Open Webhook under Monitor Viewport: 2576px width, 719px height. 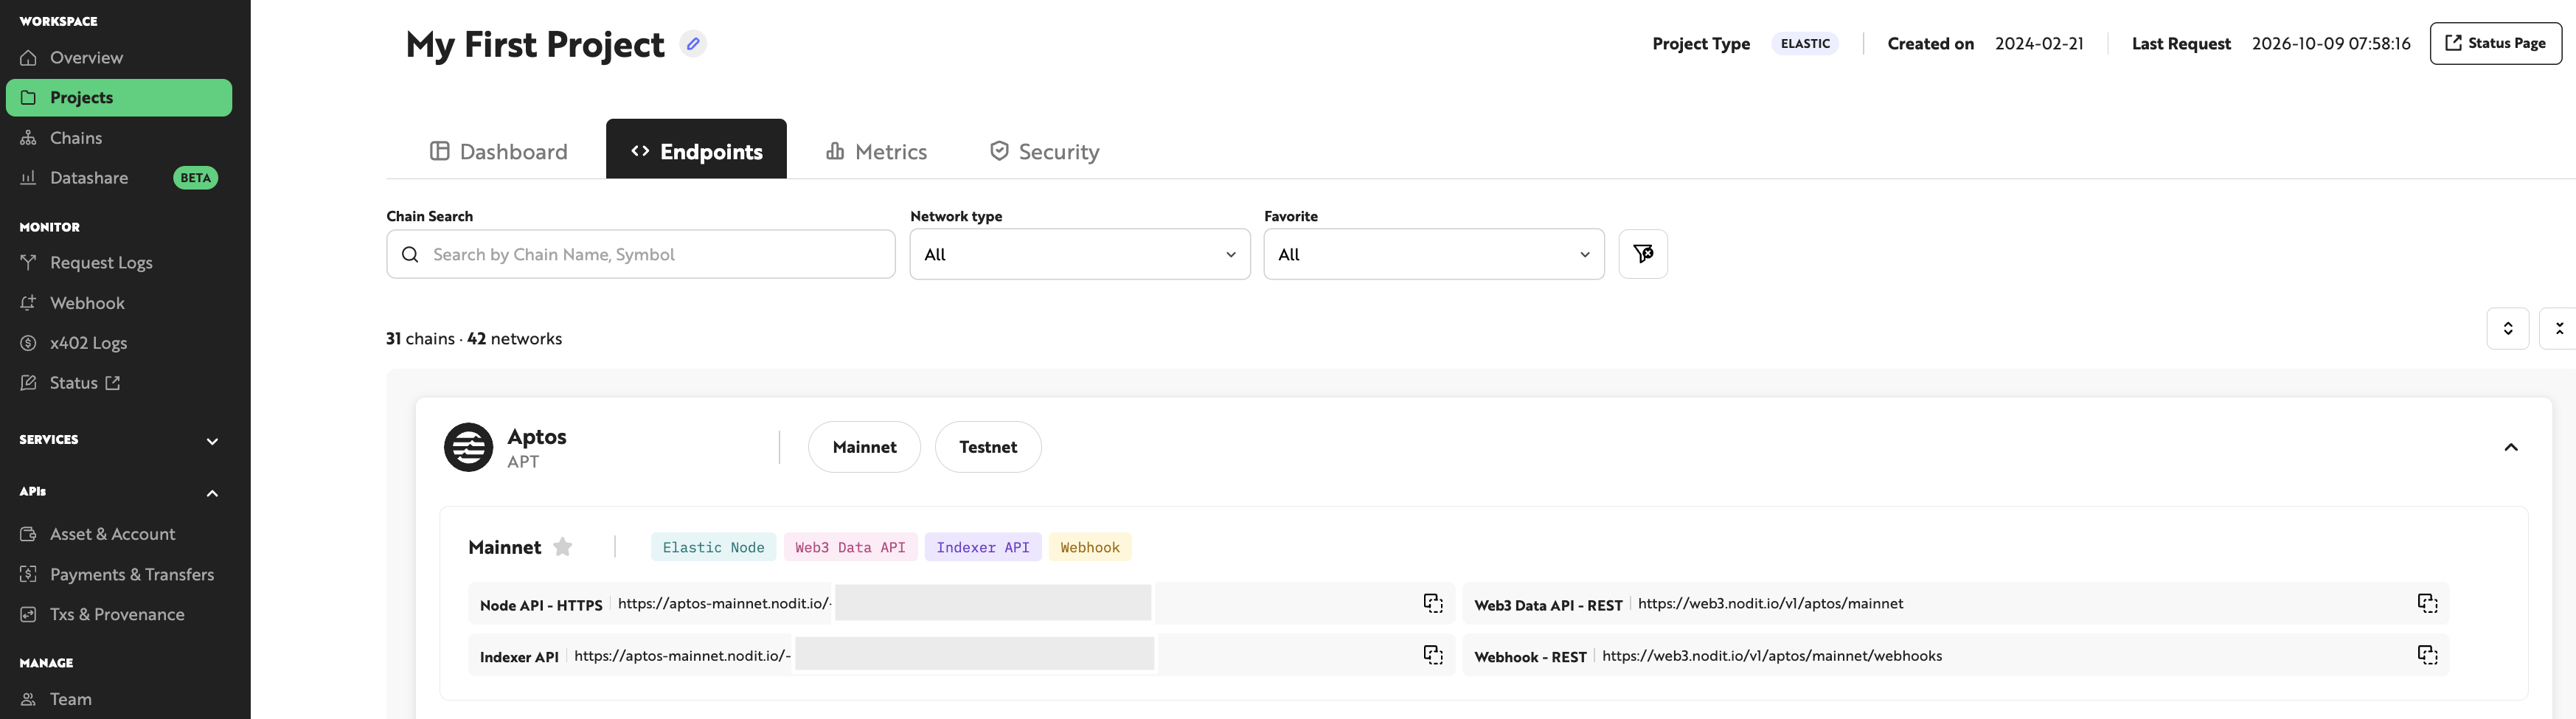[x=119, y=303]
